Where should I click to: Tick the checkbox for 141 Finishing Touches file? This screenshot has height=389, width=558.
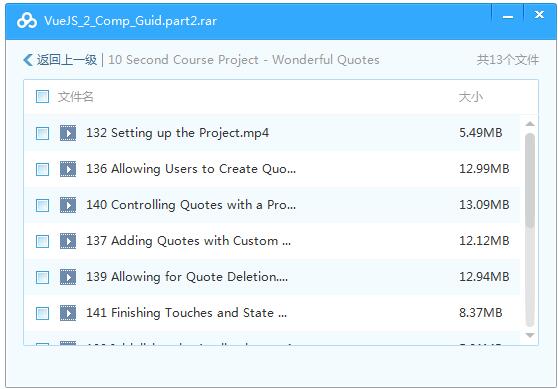(x=42, y=313)
